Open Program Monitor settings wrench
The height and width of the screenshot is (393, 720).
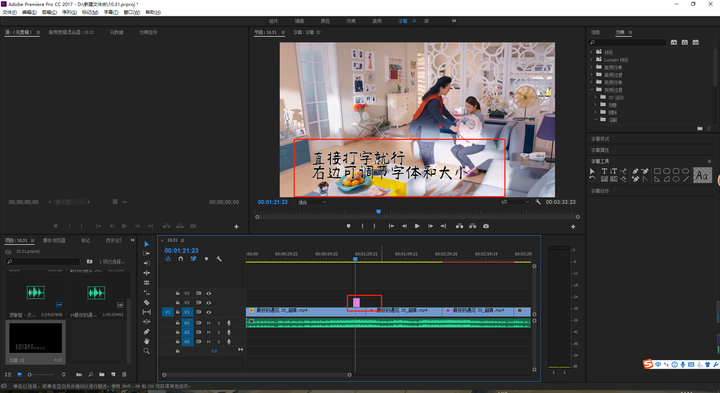(538, 202)
